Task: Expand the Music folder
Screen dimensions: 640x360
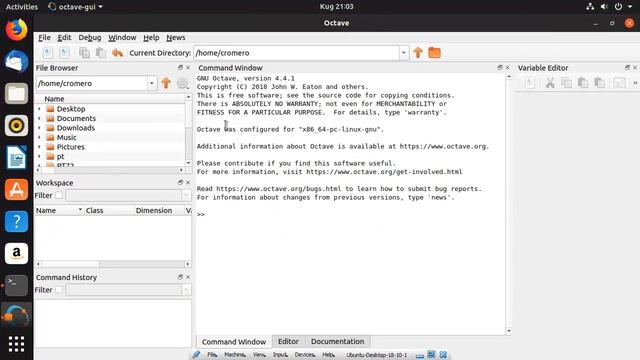Action: (39, 137)
